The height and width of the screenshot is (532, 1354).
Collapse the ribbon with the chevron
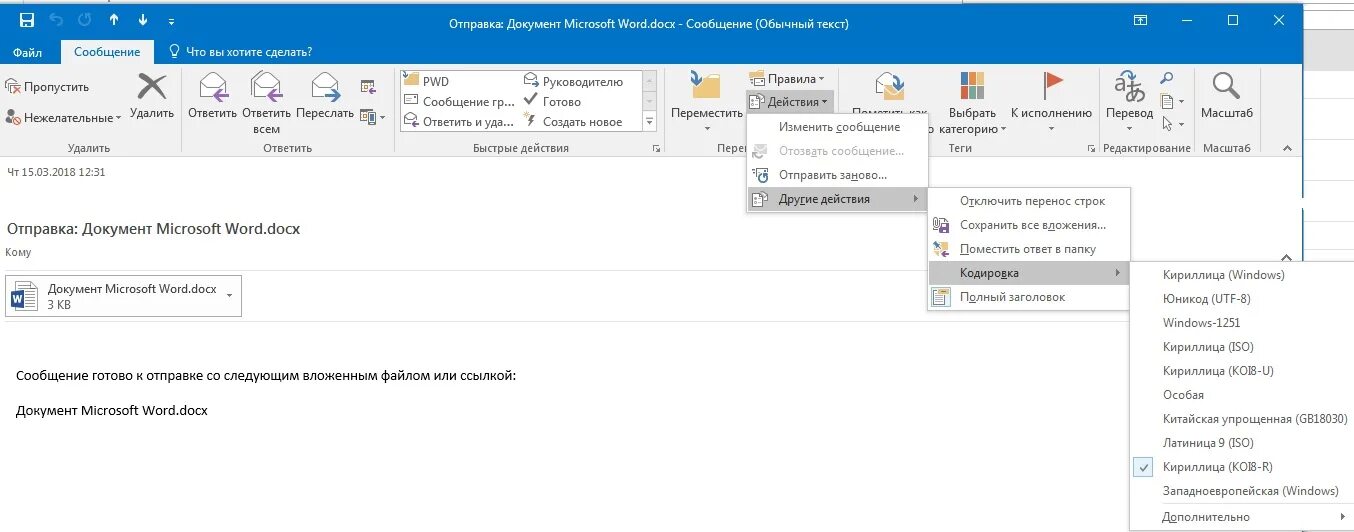[1288, 148]
